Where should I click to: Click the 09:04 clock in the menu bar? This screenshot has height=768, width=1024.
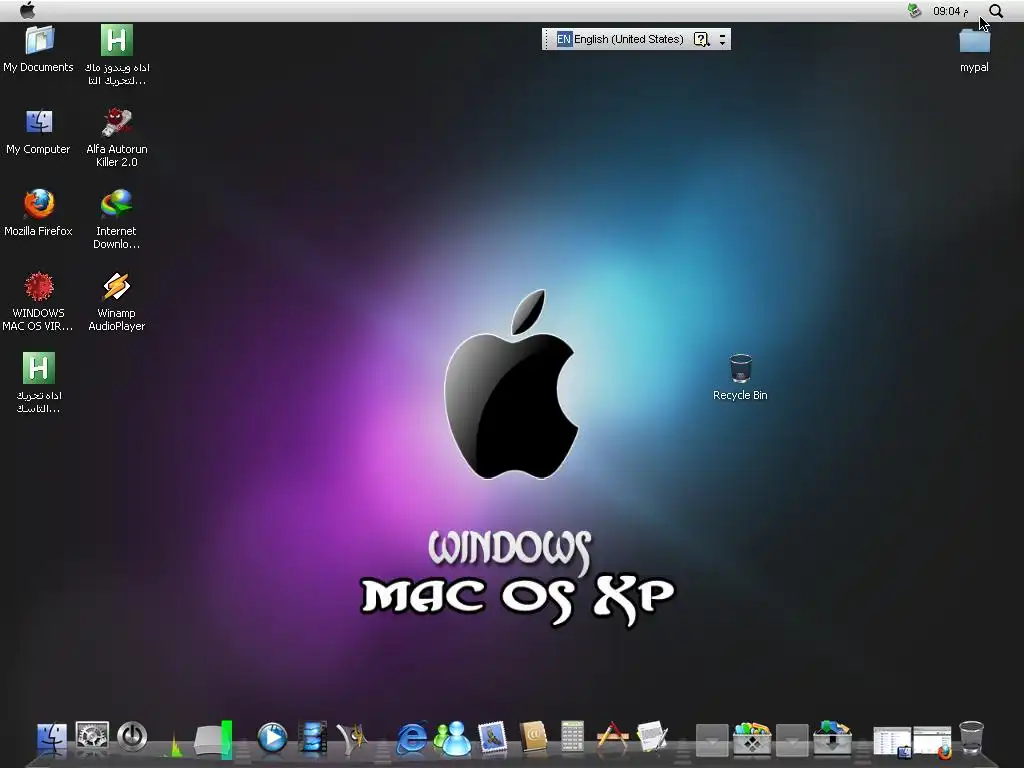[x=950, y=11]
